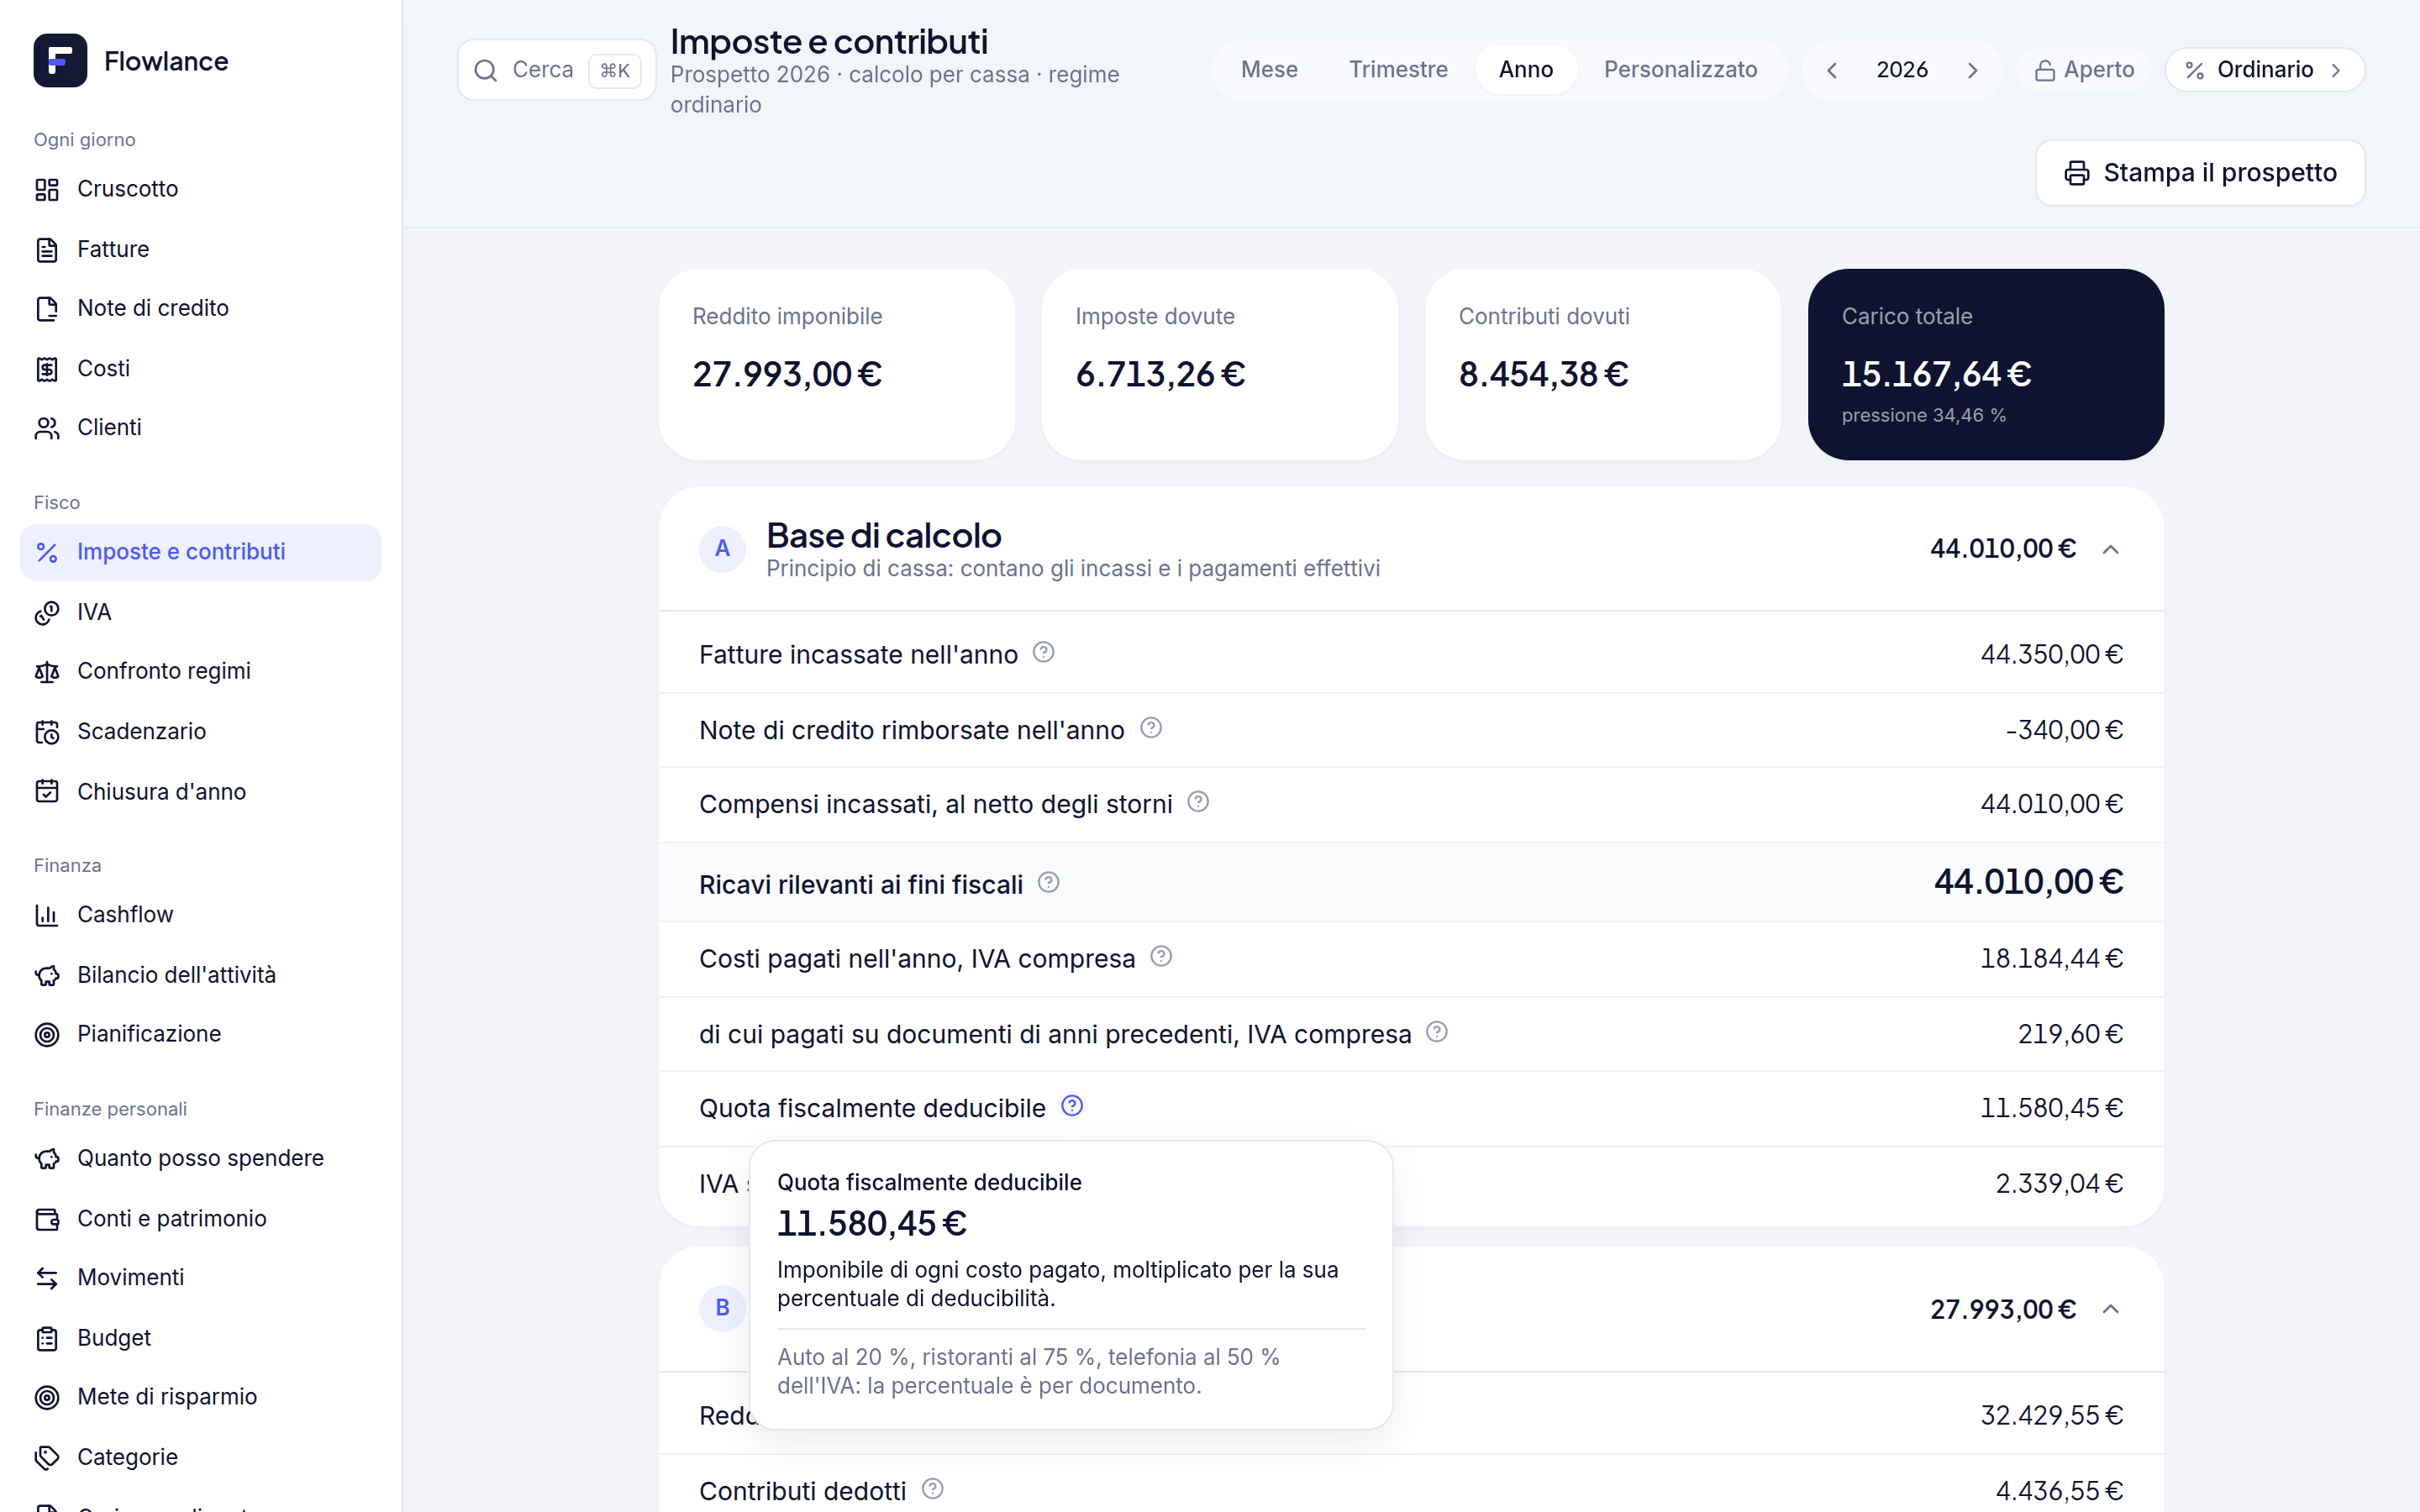Click the -340,00 € value
Screen dimensions: 2420x1512
[2064, 730]
